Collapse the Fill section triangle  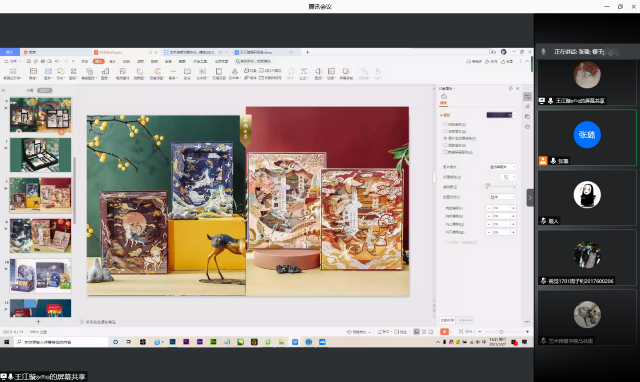pyautogui.click(x=441, y=115)
